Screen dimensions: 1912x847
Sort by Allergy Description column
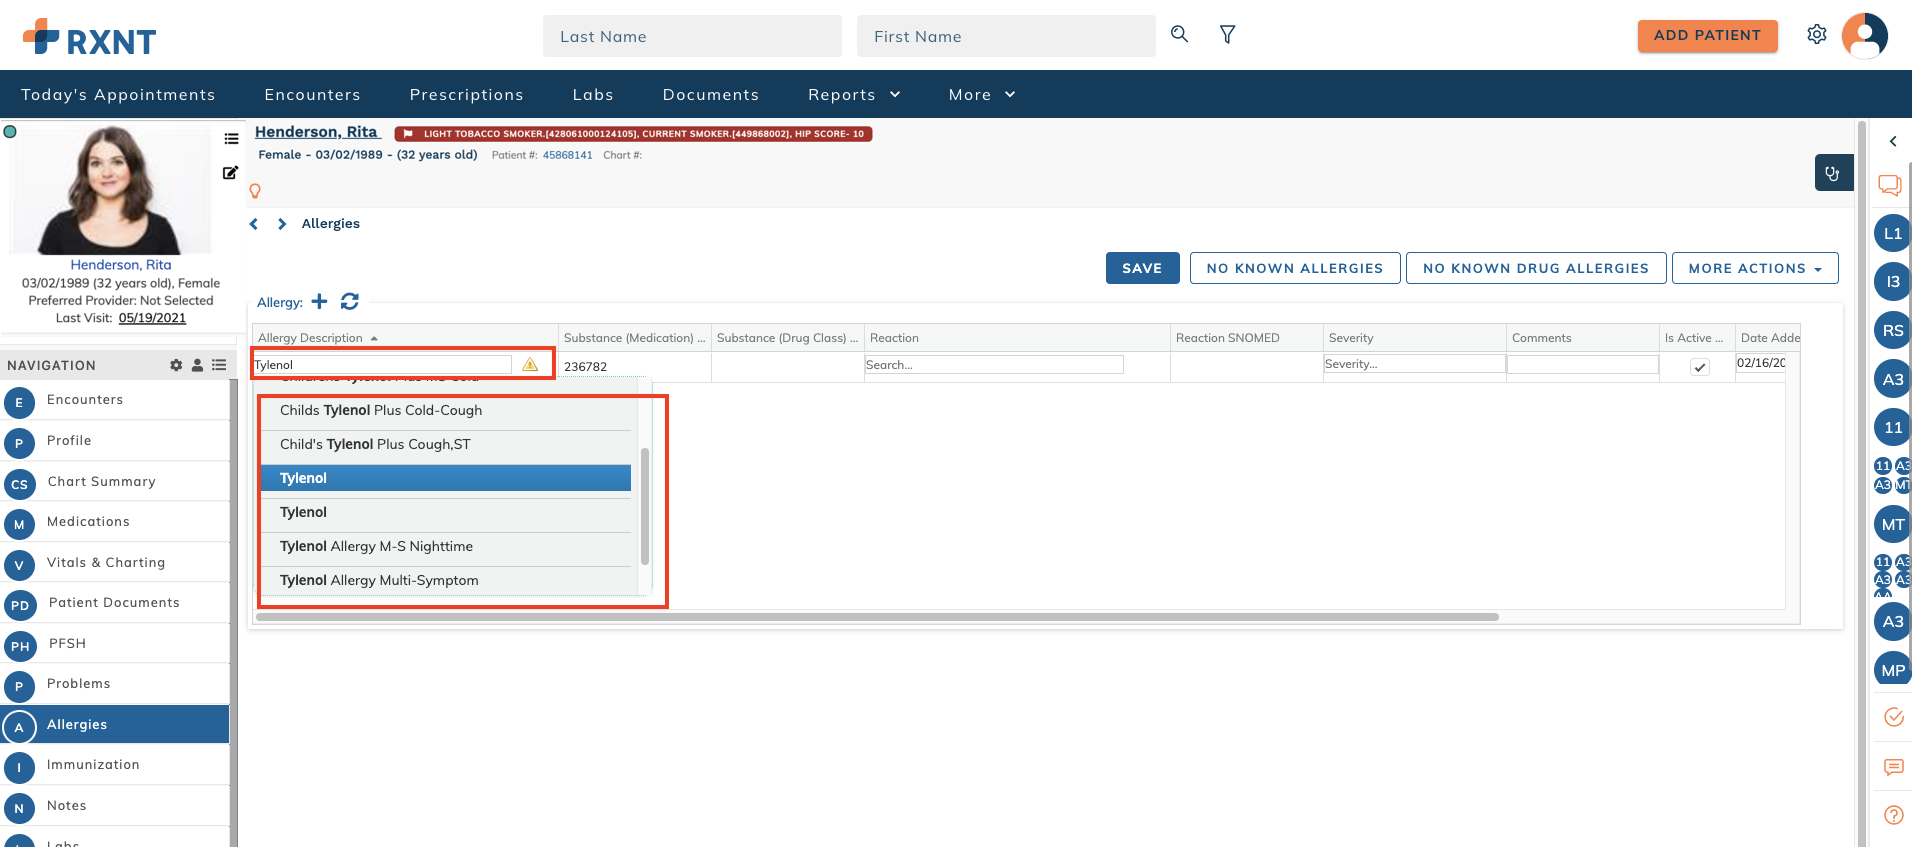404,338
